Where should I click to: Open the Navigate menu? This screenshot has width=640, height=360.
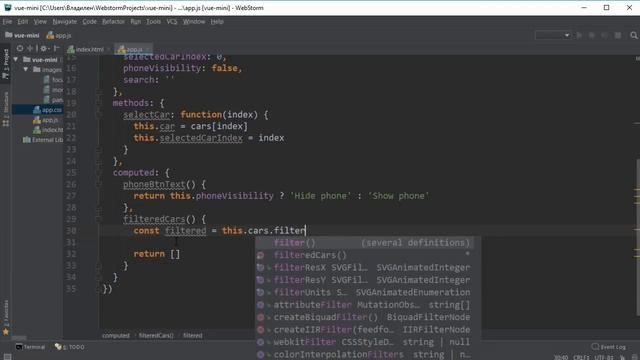[x=64, y=22]
